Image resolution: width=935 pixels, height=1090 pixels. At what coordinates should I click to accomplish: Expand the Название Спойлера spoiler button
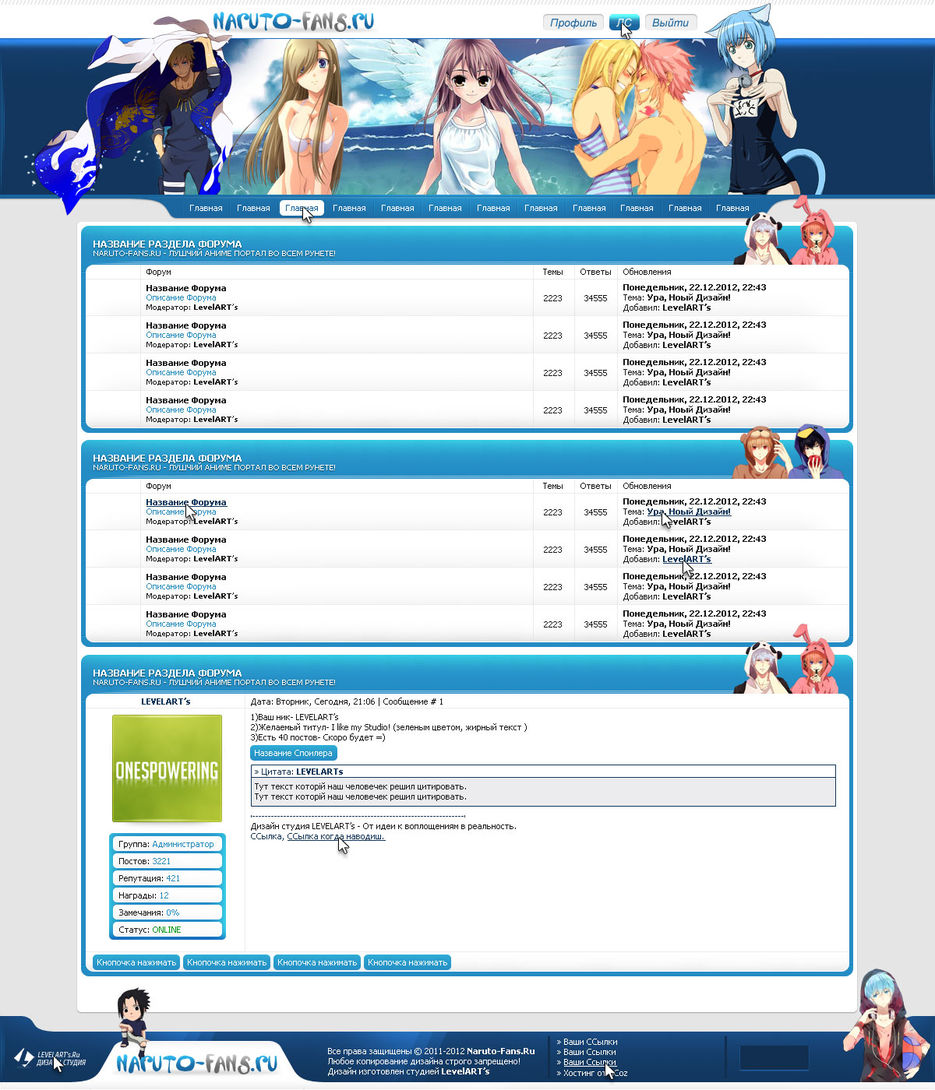pyautogui.click(x=293, y=753)
